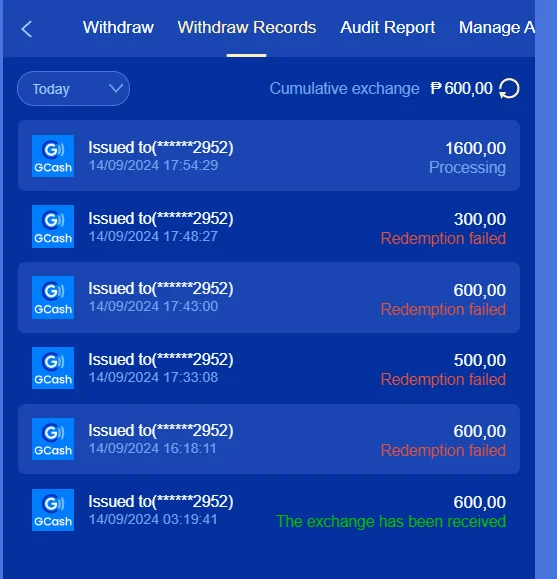This screenshot has height=579, width=557.
Task: Click Redemption failed under 500,00
Action: (x=443, y=380)
